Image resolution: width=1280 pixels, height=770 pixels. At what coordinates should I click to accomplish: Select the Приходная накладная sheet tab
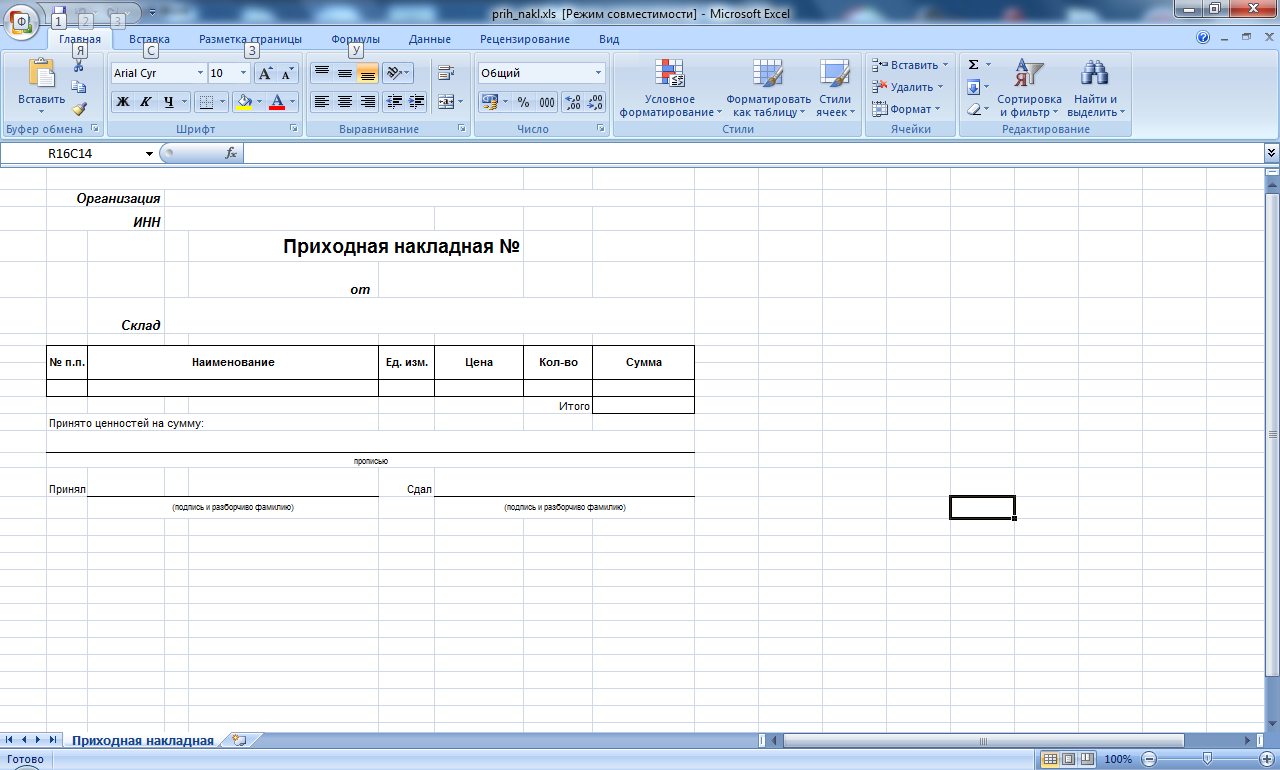coord(143,741)
